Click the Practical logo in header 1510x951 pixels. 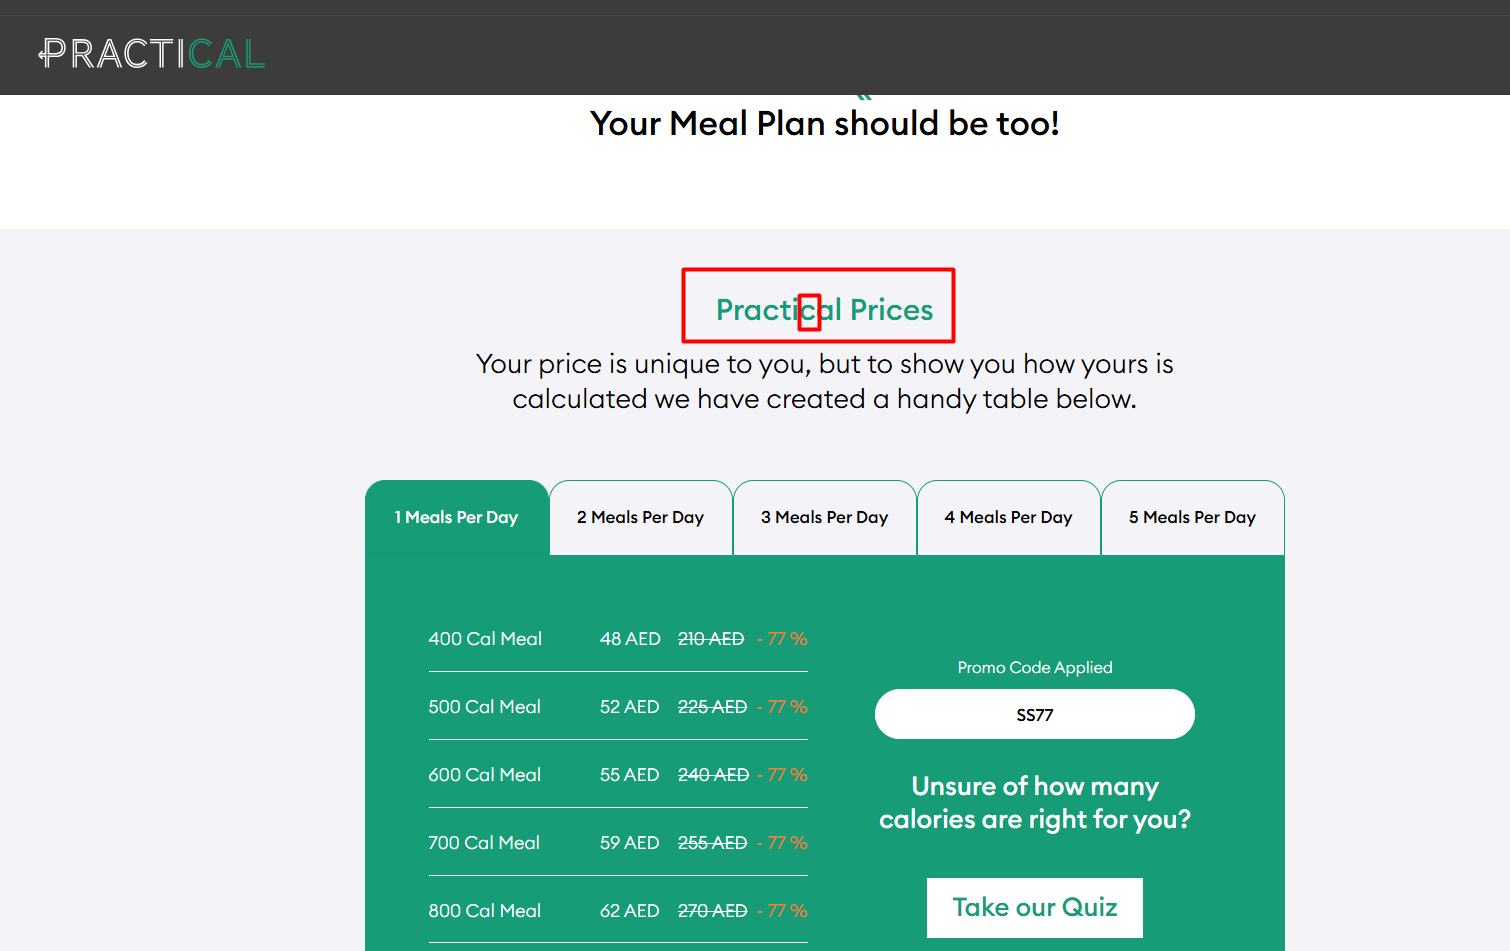click(152, 54)
